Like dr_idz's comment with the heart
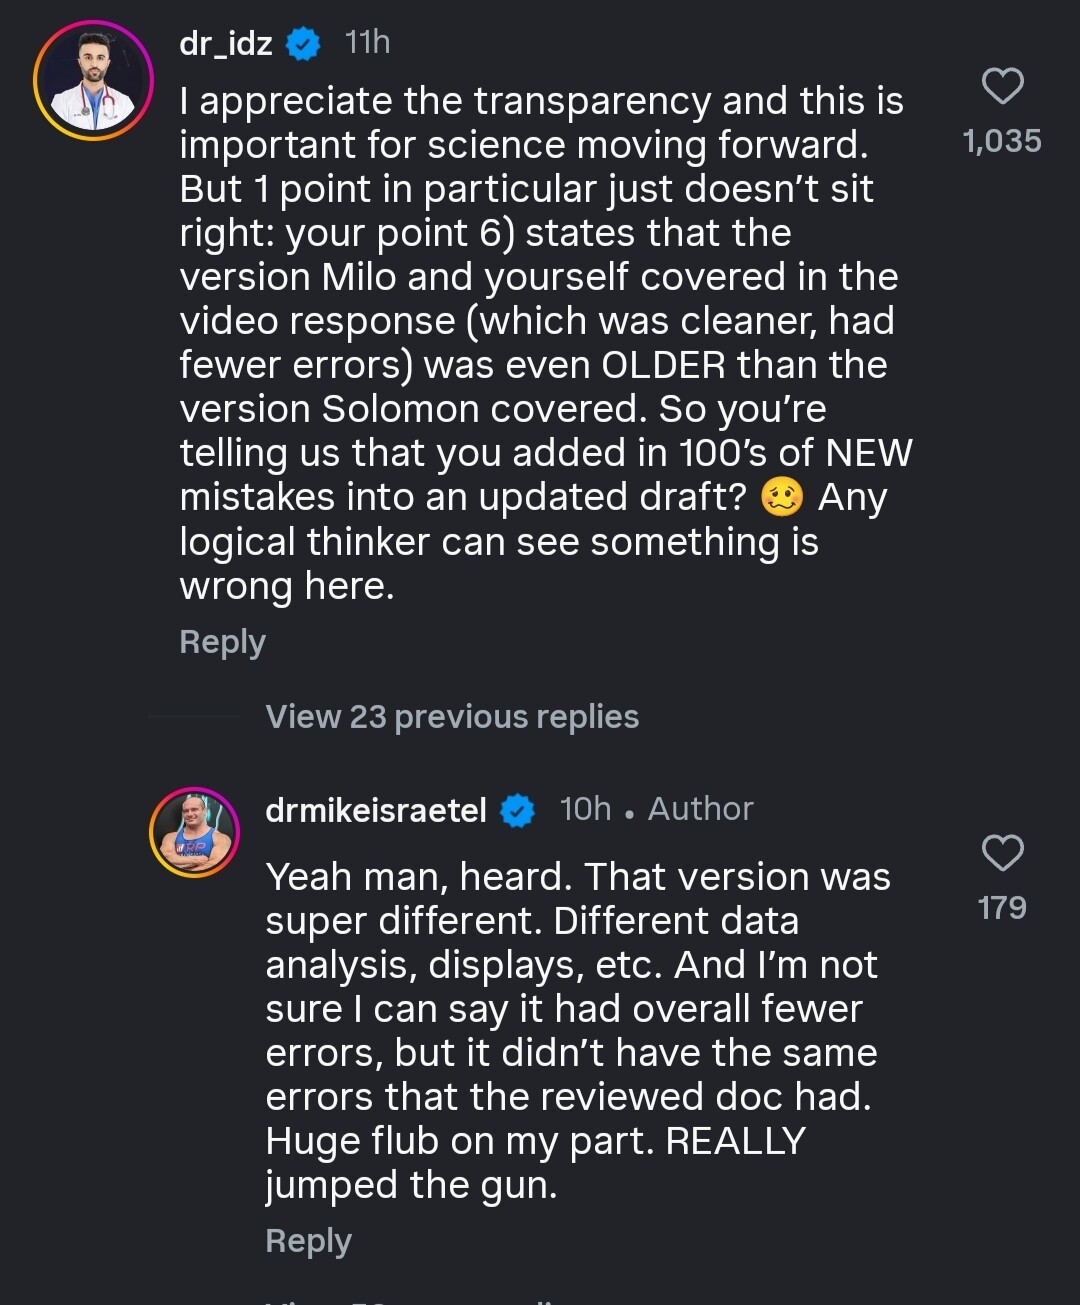 1002,87
